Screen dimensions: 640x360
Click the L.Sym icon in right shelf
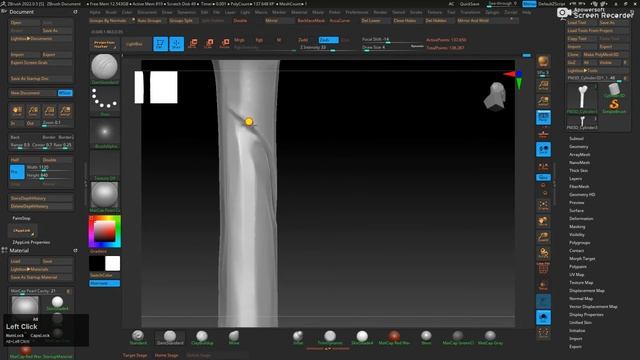[x=543, y=166]
